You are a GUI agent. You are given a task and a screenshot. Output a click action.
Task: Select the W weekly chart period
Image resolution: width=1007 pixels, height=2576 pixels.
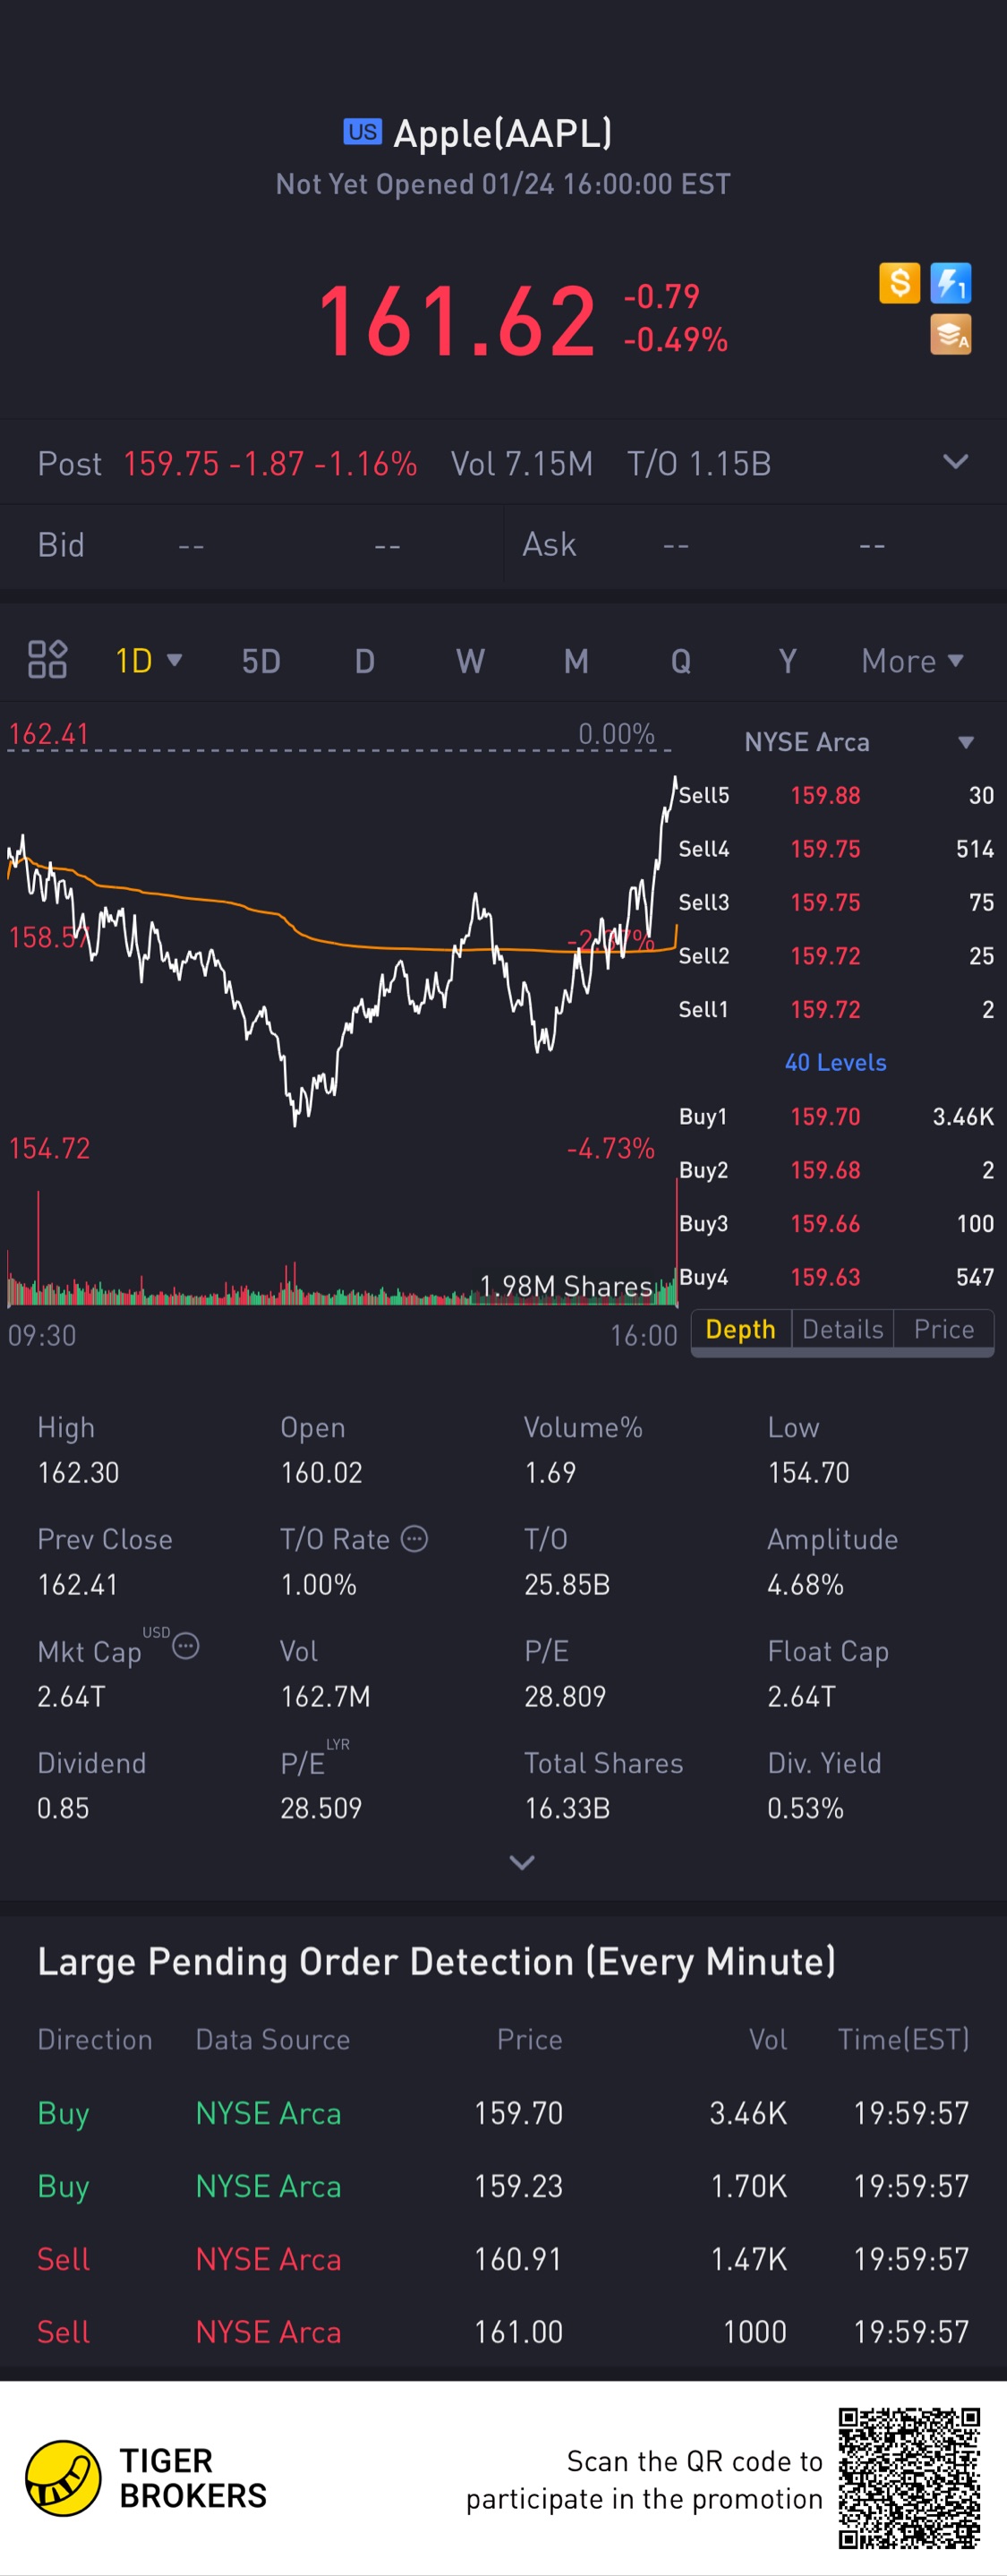[470, 661]
